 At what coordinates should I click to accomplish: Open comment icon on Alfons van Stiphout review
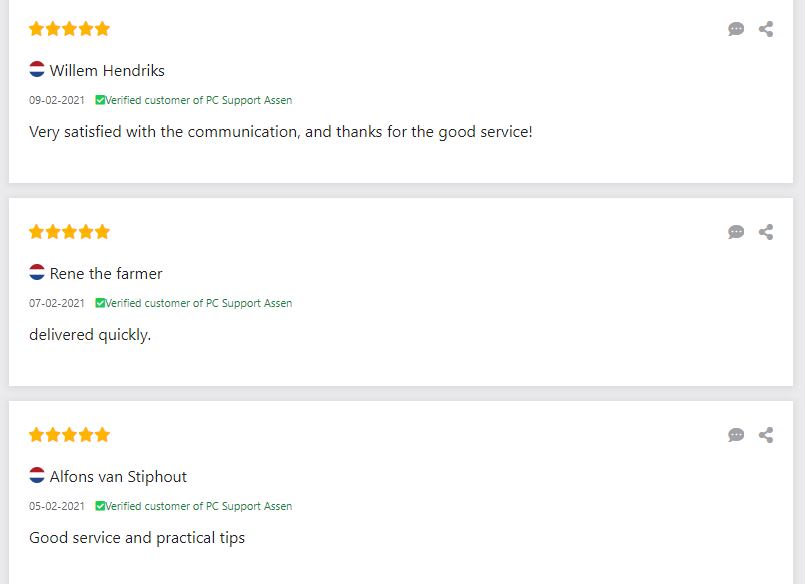point(736,435)
